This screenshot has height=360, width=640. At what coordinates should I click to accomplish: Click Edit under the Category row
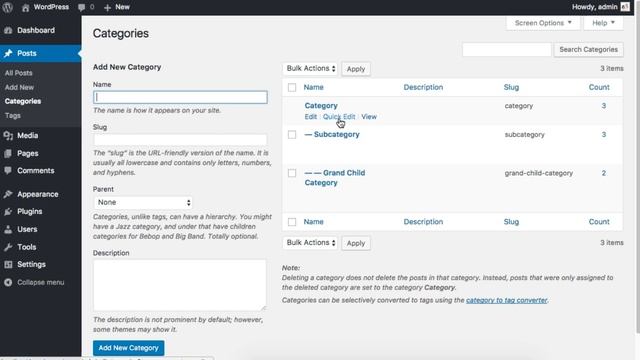point(311,117)
